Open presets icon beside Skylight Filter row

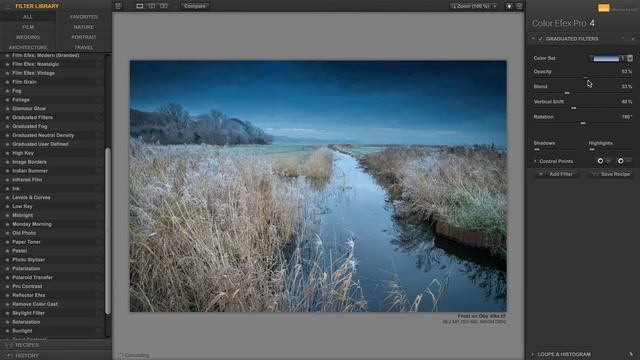[99, 313]
